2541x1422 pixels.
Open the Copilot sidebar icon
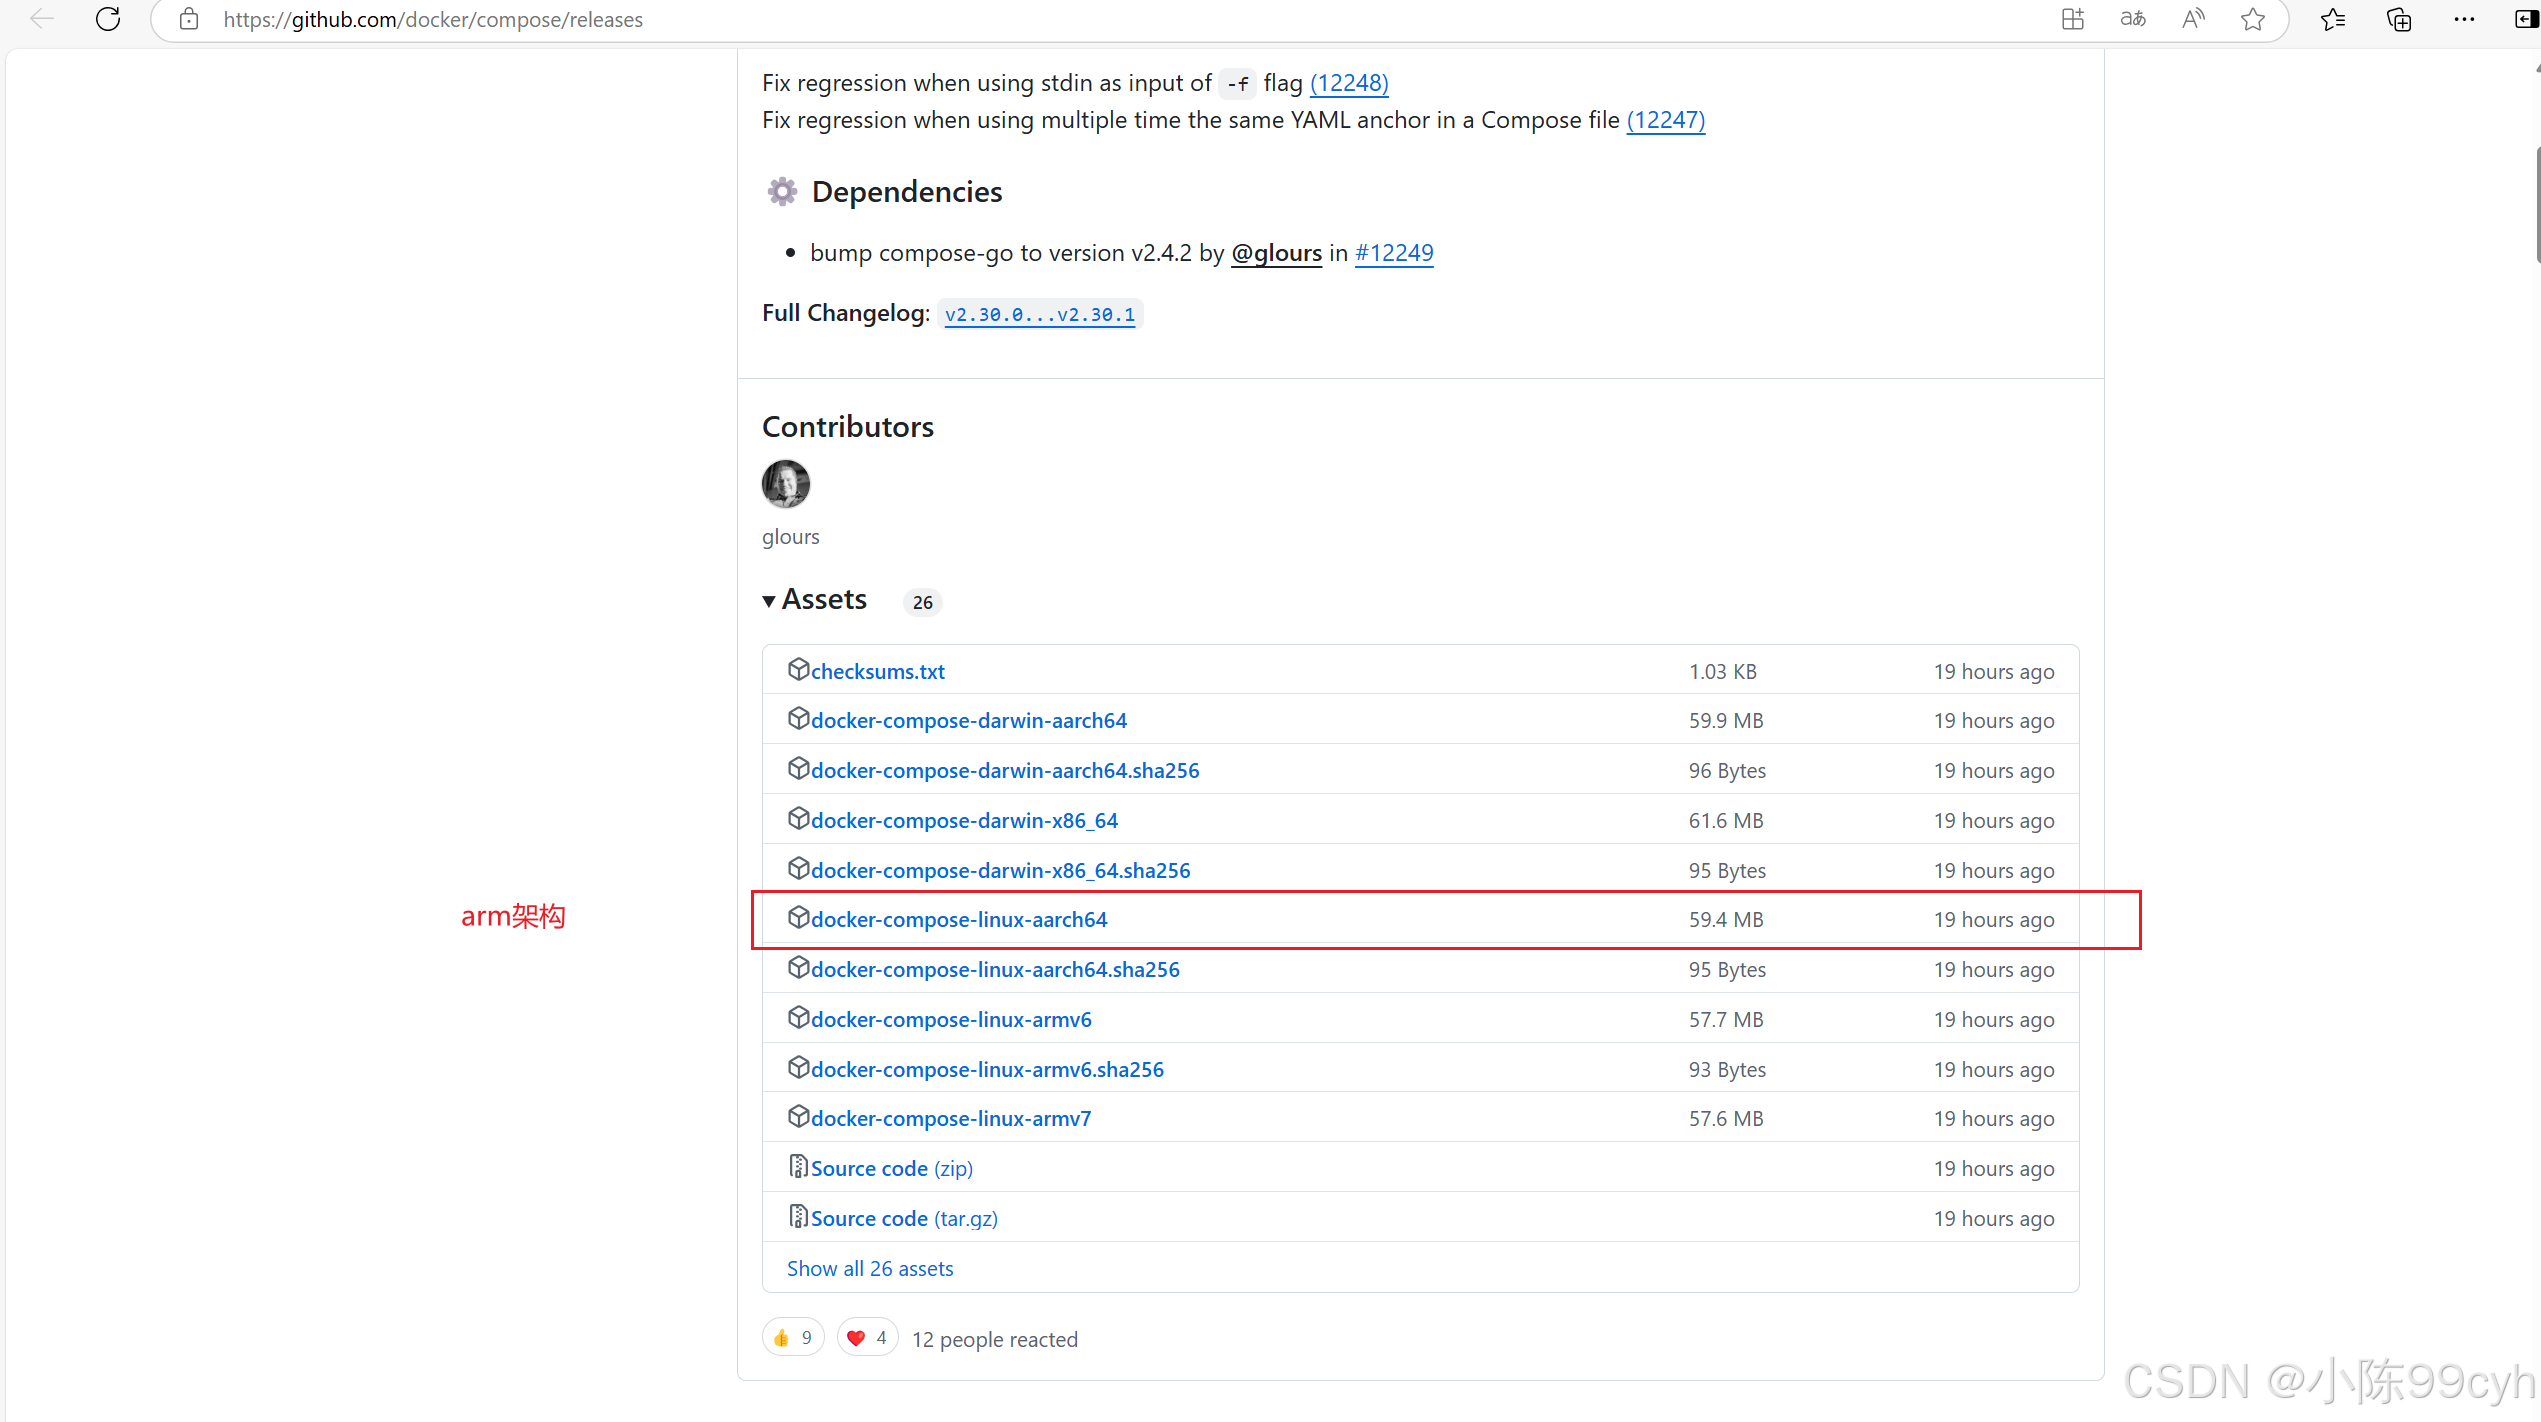tap(2525, 19)
